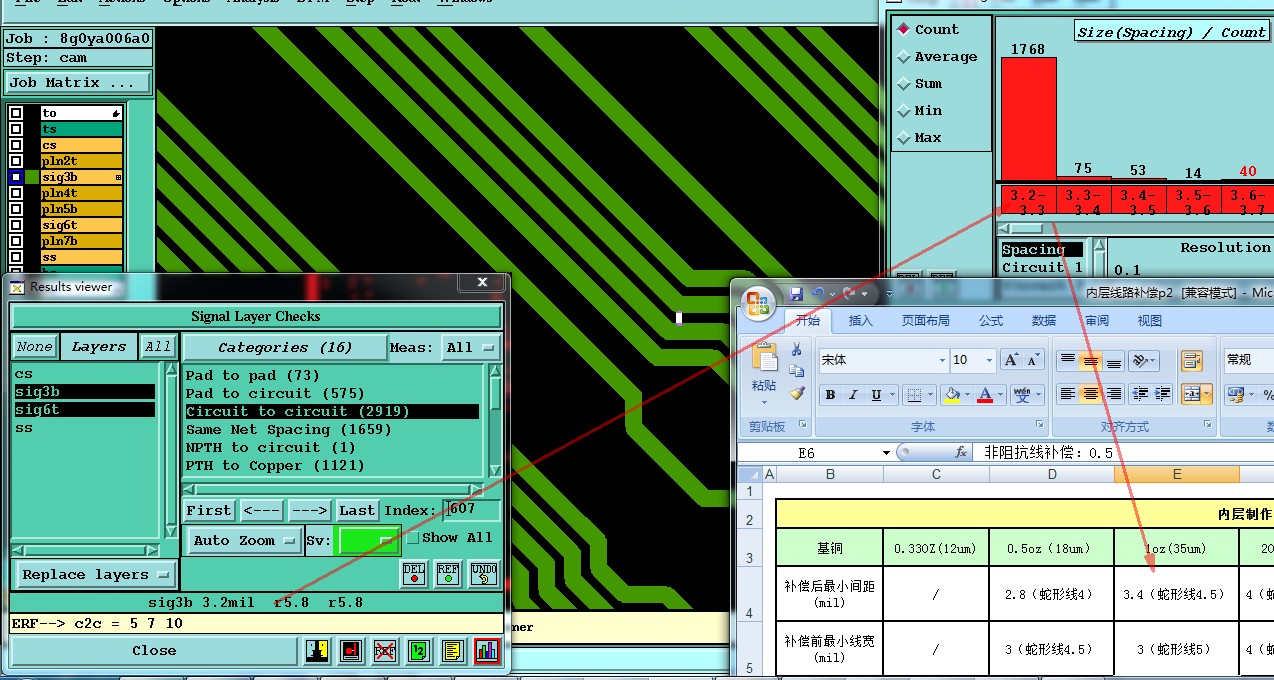Screen dimensions: 1274x680
Task: Select the Average radio button
Action: 904,57
